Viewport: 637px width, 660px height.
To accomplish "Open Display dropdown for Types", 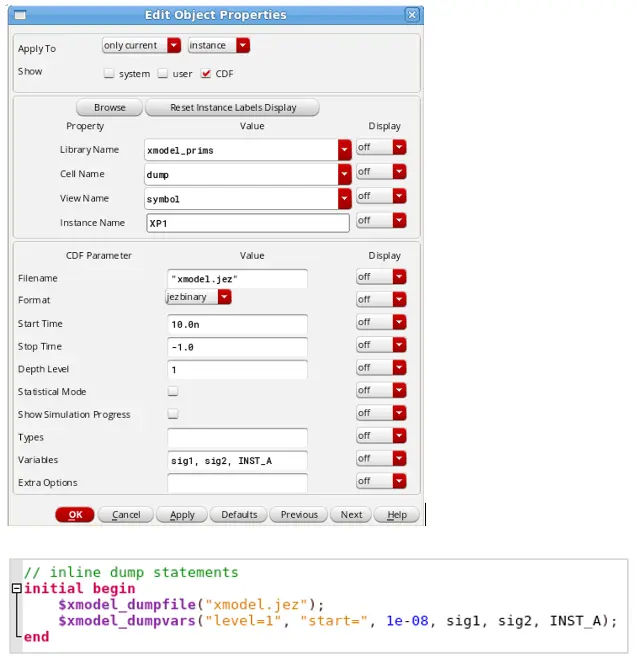I will pyautogui.click(x=381, y=436).
